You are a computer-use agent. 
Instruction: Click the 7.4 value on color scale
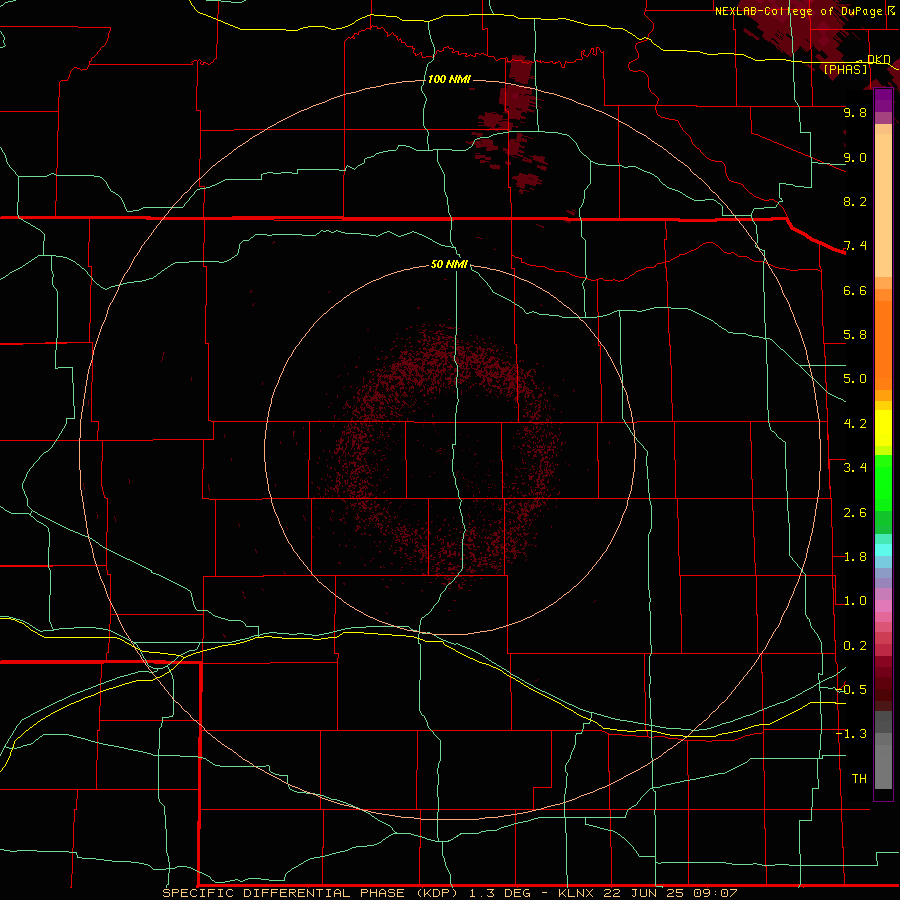[x=855, y=246]
